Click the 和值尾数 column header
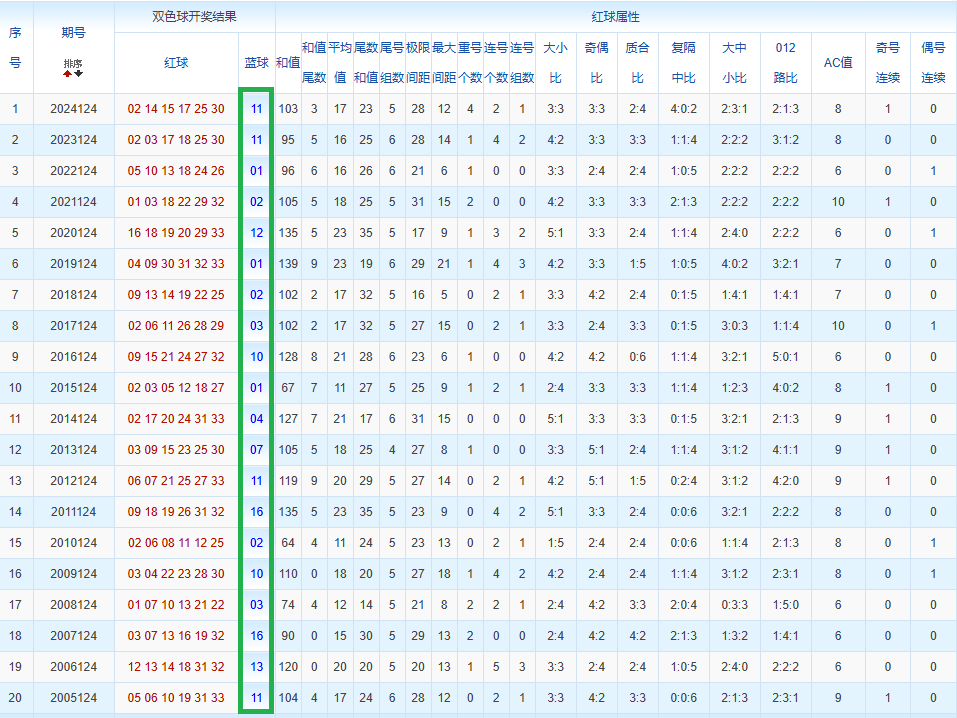Screen dimensions: 957x718 tap(314, 63)
